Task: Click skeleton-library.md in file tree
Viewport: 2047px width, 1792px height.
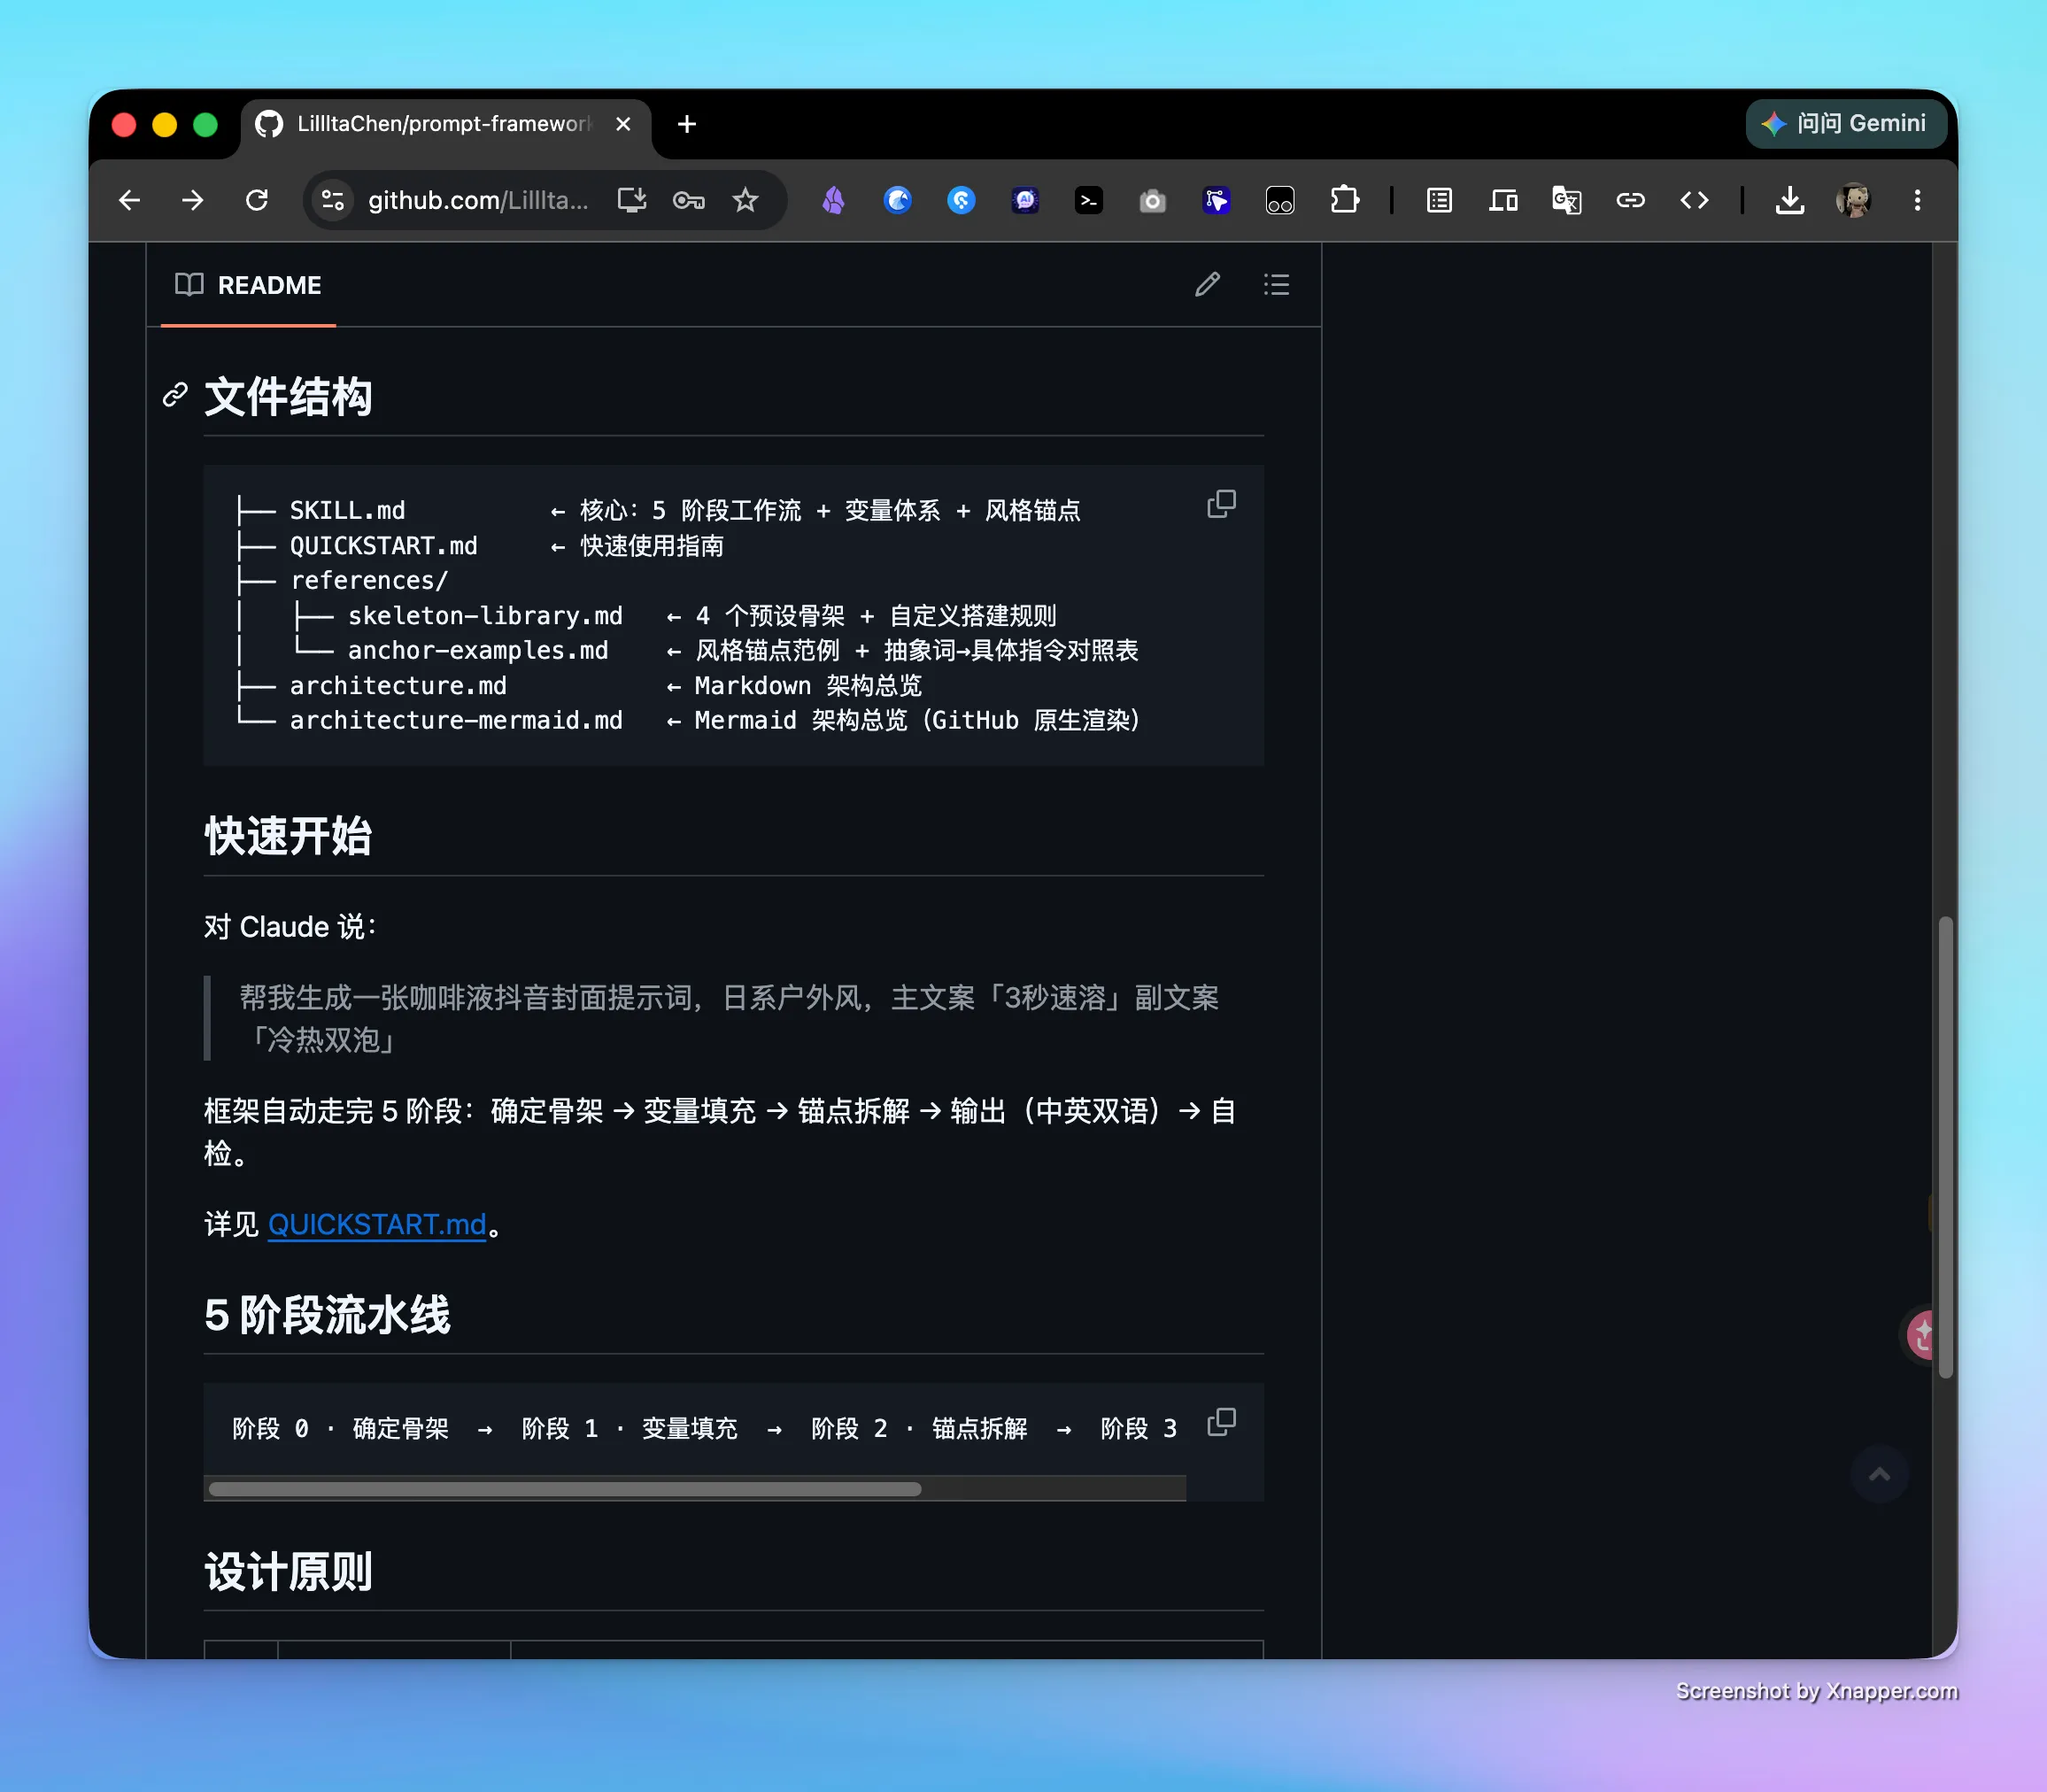Action: pos(485,616)
